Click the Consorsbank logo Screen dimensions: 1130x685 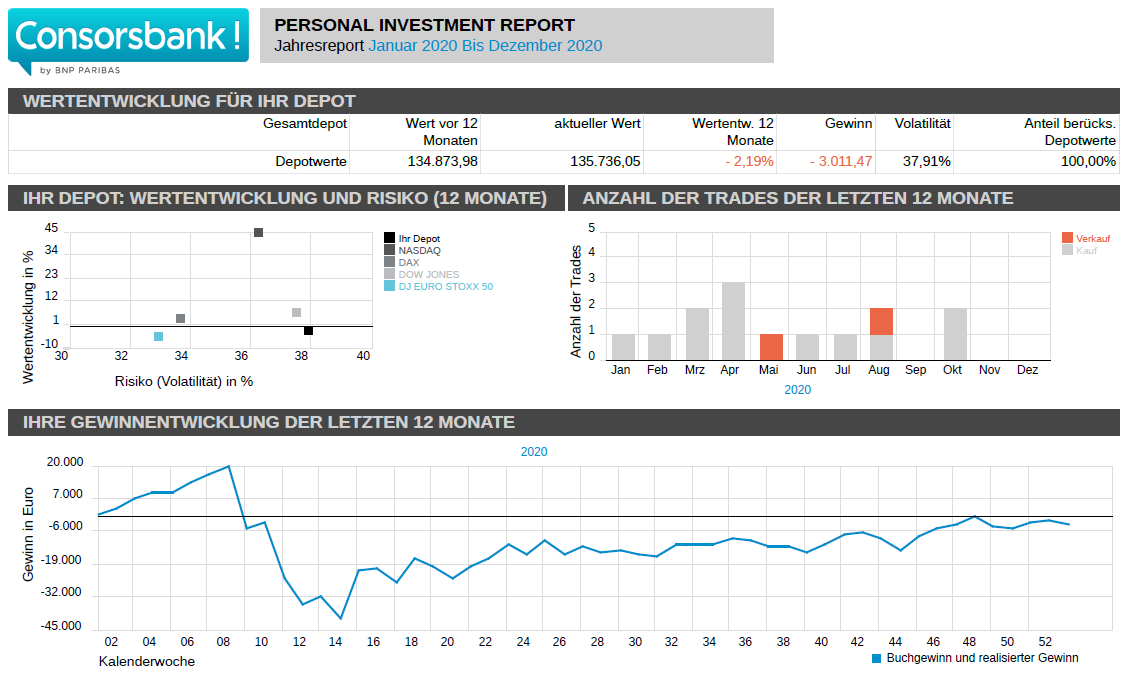click(x=128, y=40)
